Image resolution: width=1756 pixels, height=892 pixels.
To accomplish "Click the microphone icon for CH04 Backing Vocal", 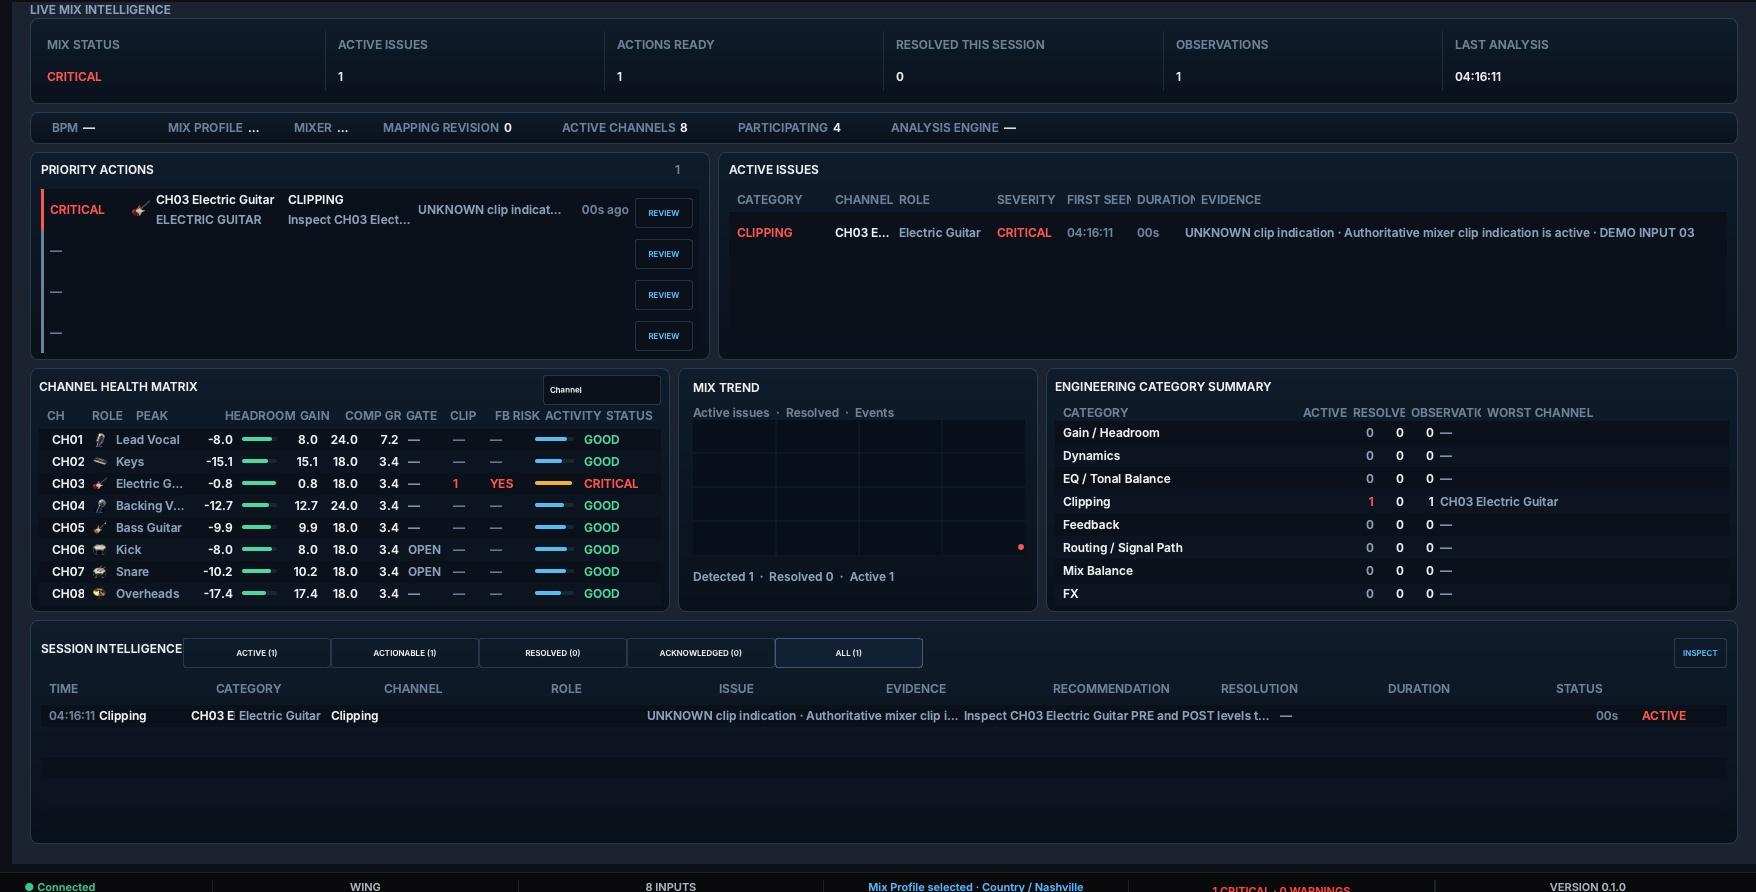I will tap(100, 506).
